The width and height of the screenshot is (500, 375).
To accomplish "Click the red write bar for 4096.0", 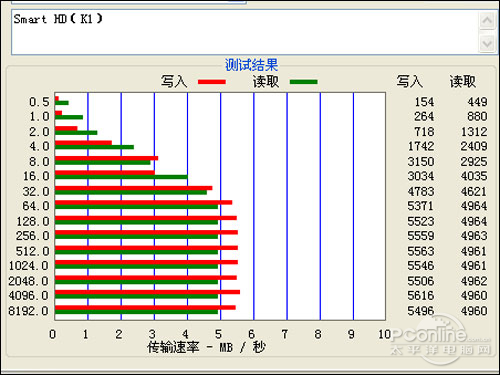I will click(147, 292).
